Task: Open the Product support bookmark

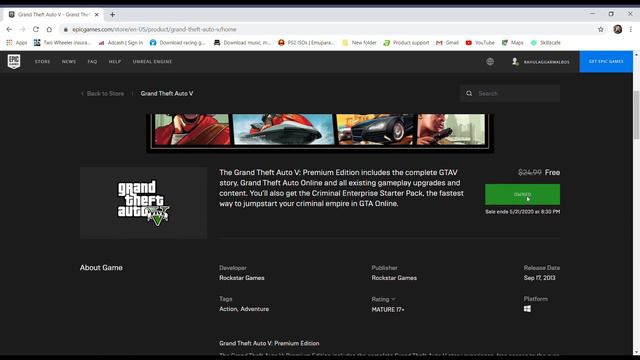Action: (x=406, y=42)
